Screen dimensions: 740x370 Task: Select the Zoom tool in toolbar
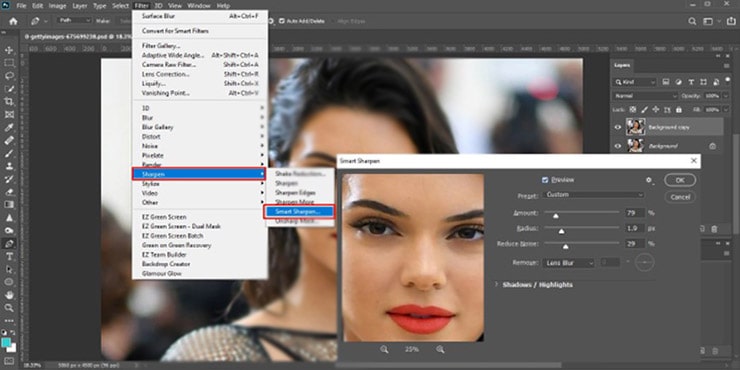pyautogui.click(x=9, y=308)
